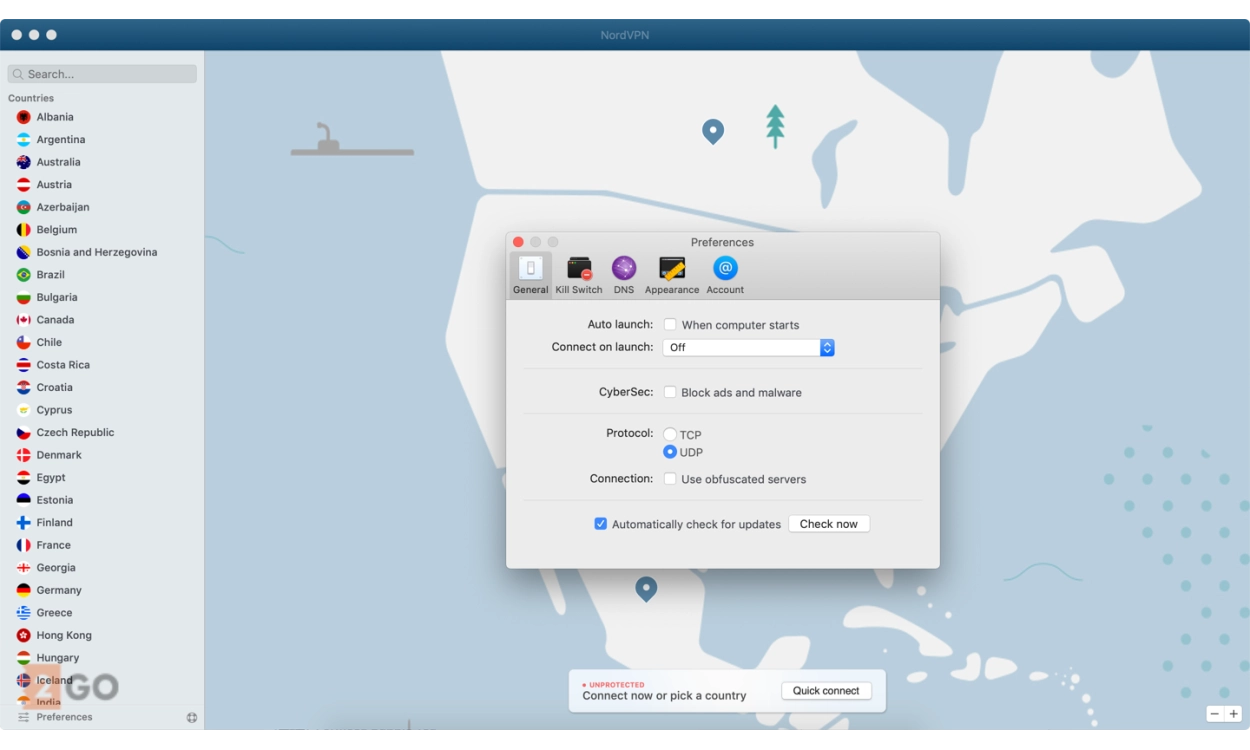Select Germany from the country list
The height and width of the screenshot is (750, 1250).
(59, 590)
